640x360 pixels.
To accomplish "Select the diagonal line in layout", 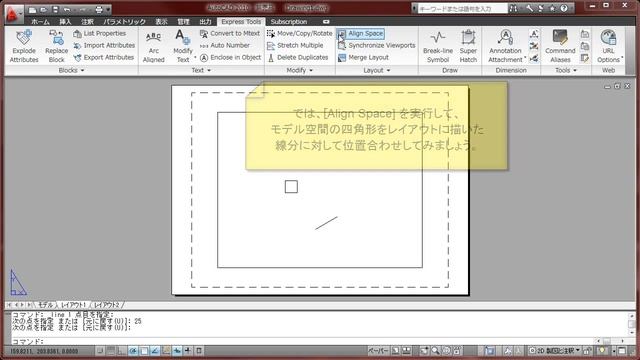I will 326,223.
